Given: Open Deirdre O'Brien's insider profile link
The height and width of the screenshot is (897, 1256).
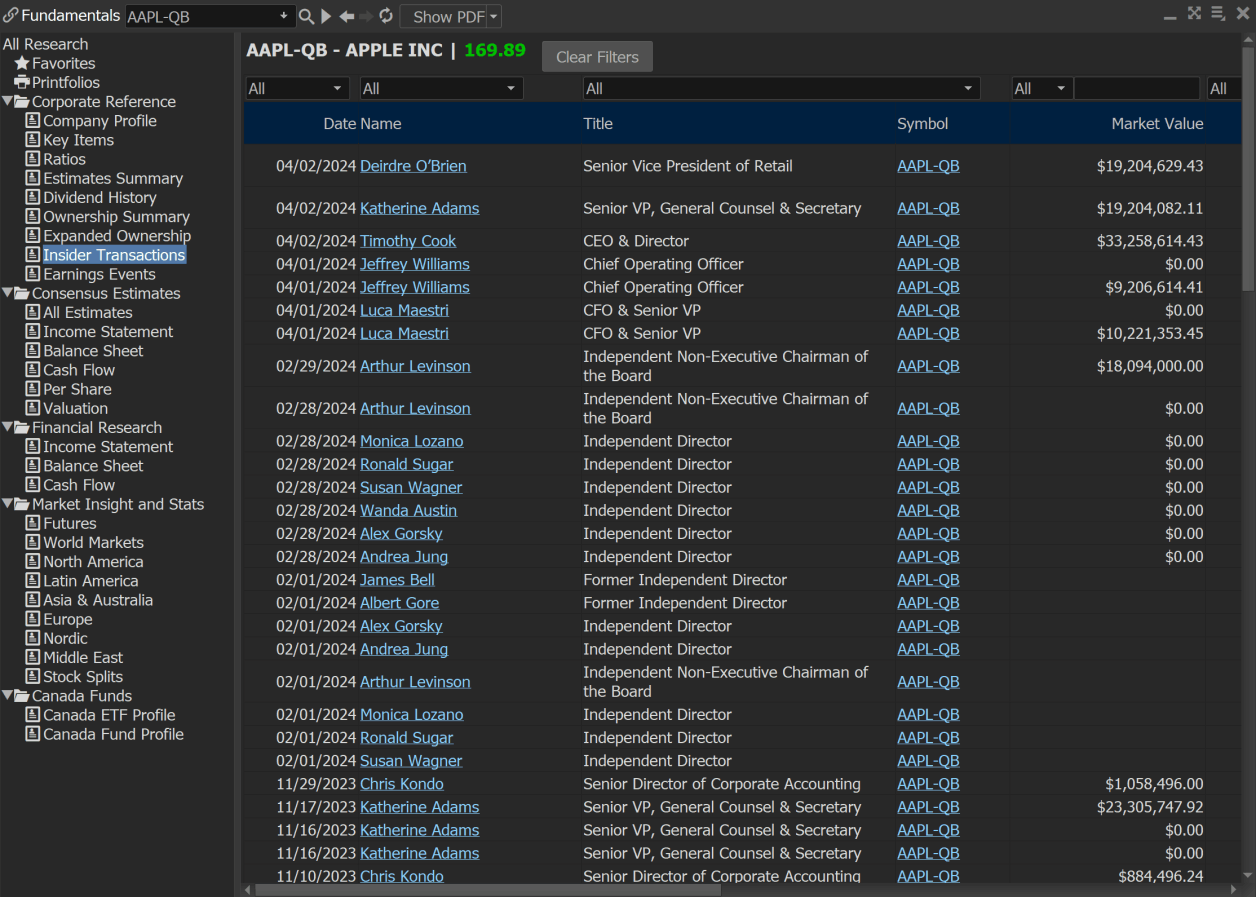Looking at the screenshot, I should pyautogui.click(x=413, y=166).
